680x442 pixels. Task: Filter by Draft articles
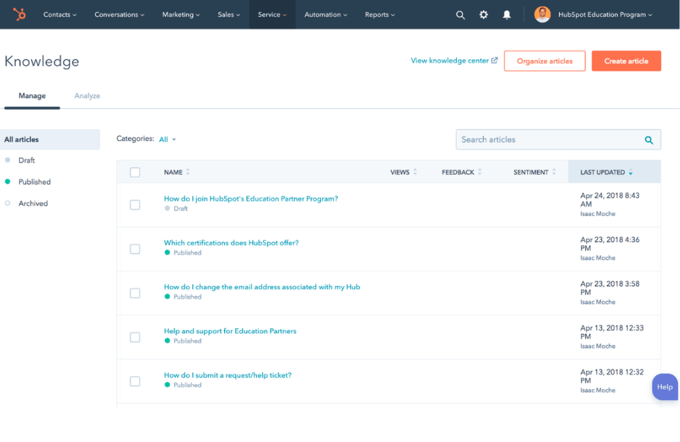point(26,160)
